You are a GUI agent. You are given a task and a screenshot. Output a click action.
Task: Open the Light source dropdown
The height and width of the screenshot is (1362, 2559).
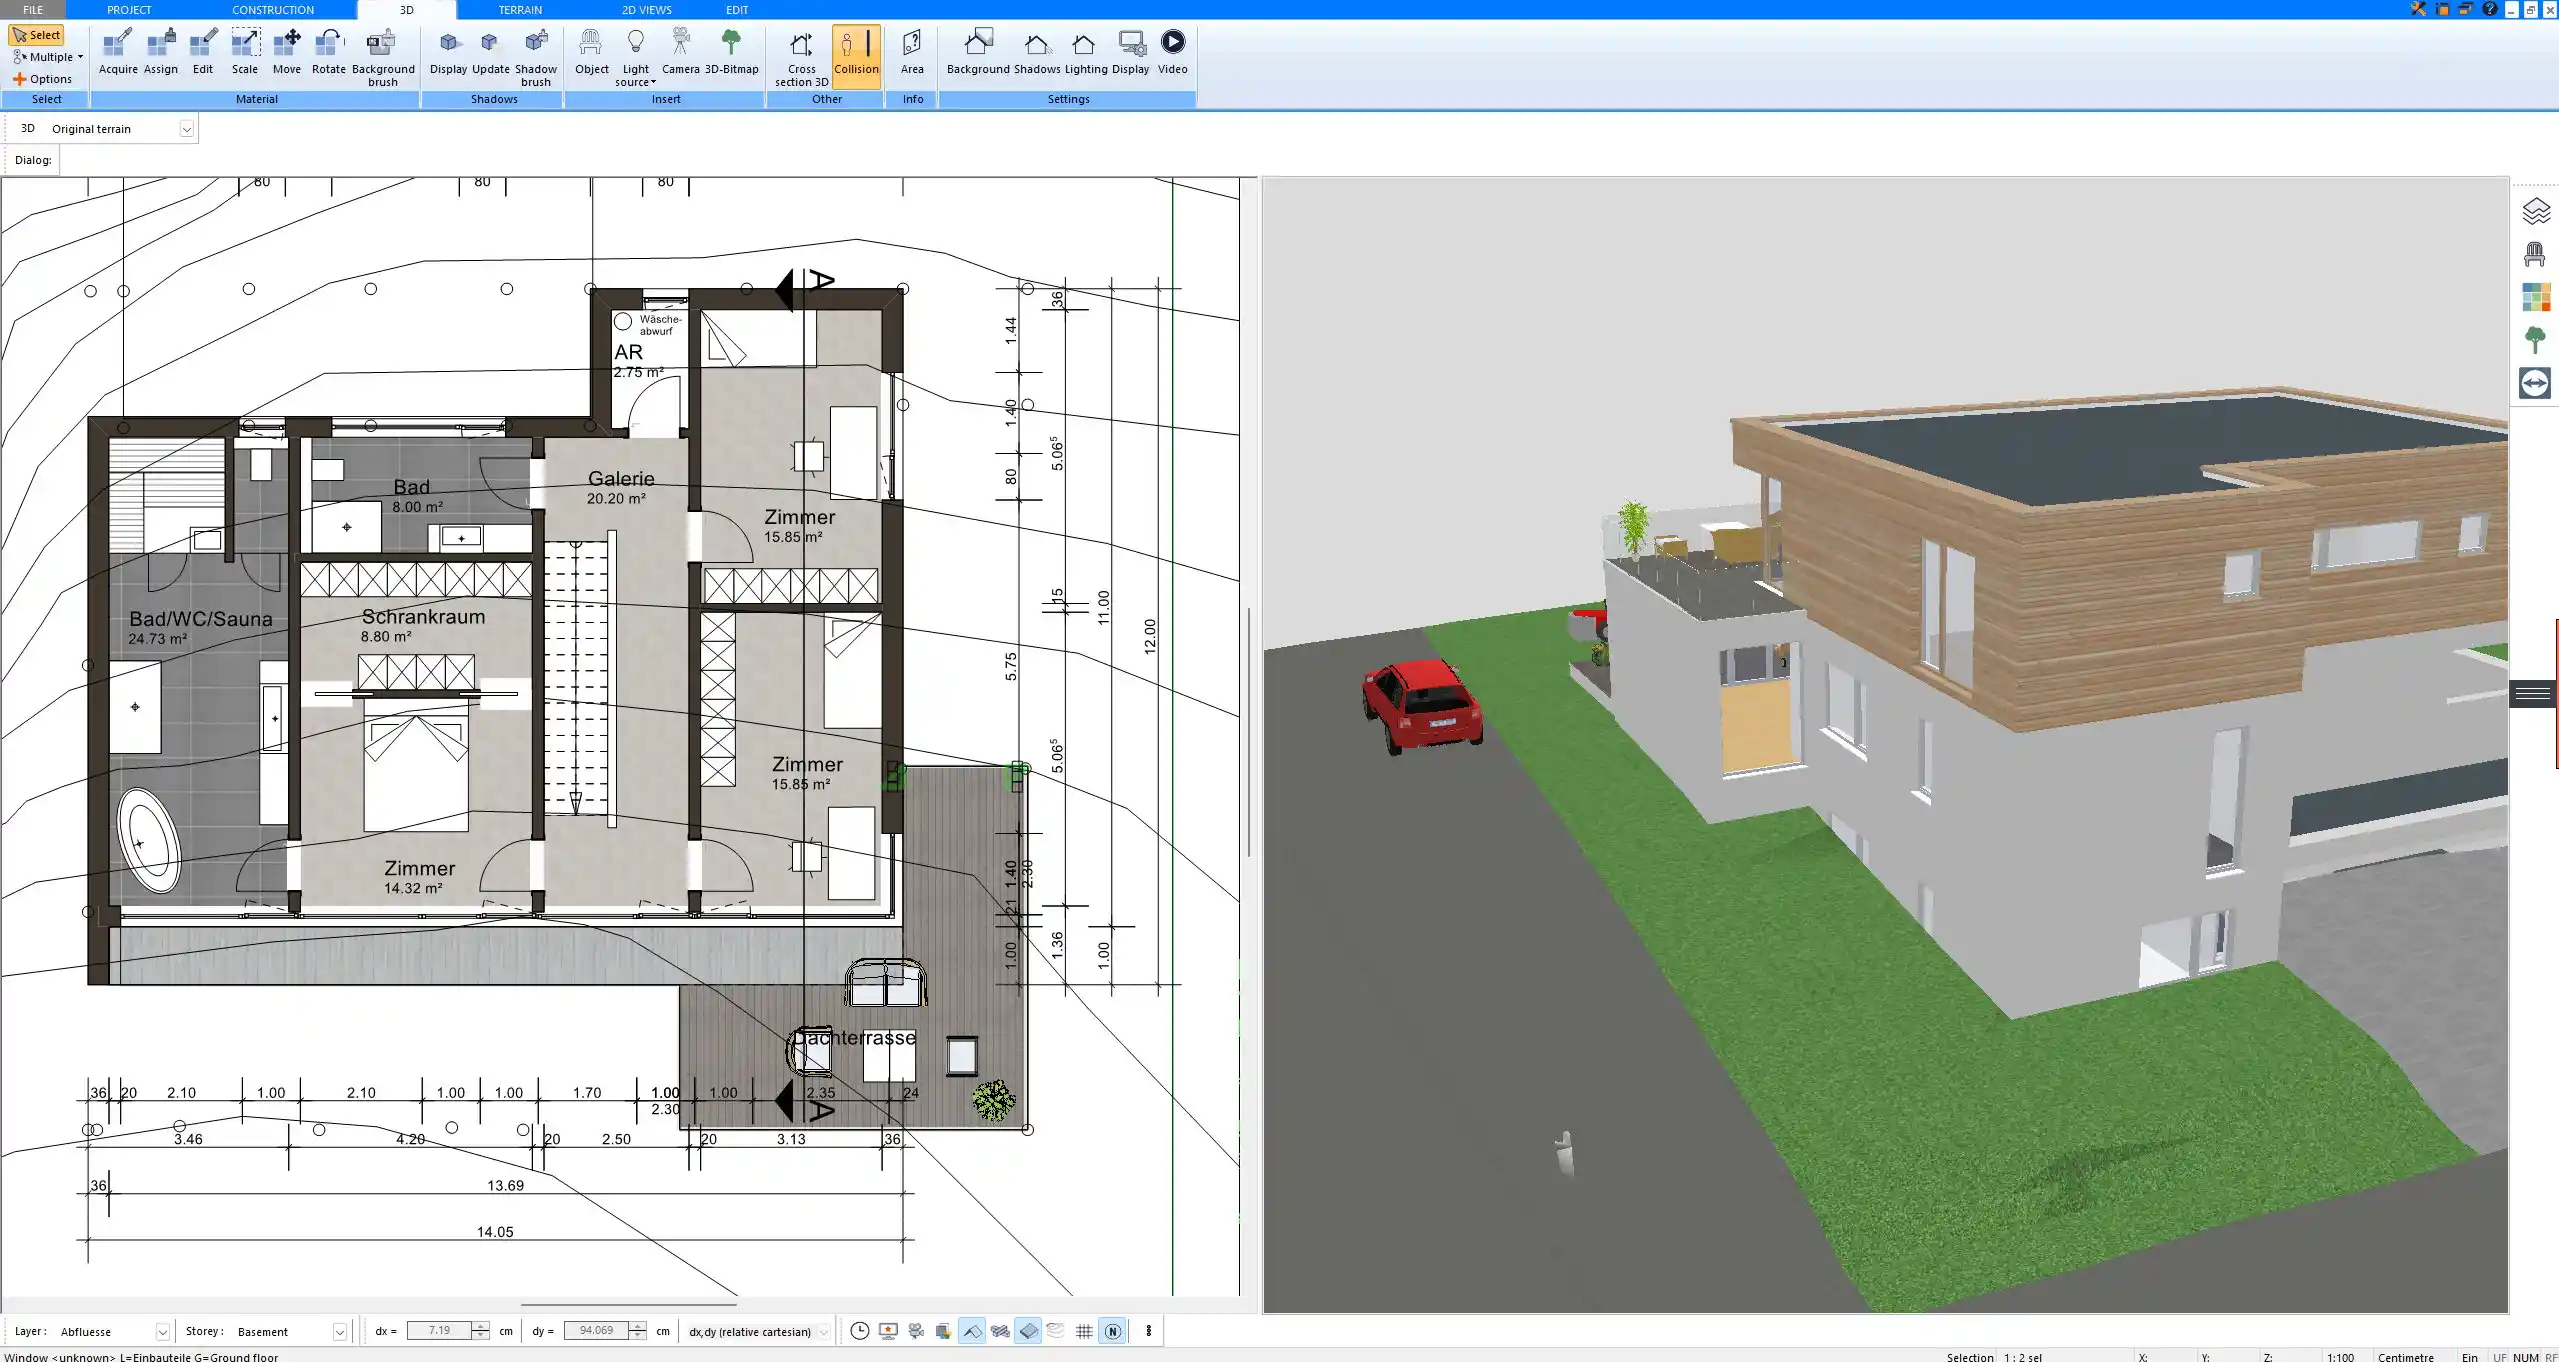[x=636, y=57]
